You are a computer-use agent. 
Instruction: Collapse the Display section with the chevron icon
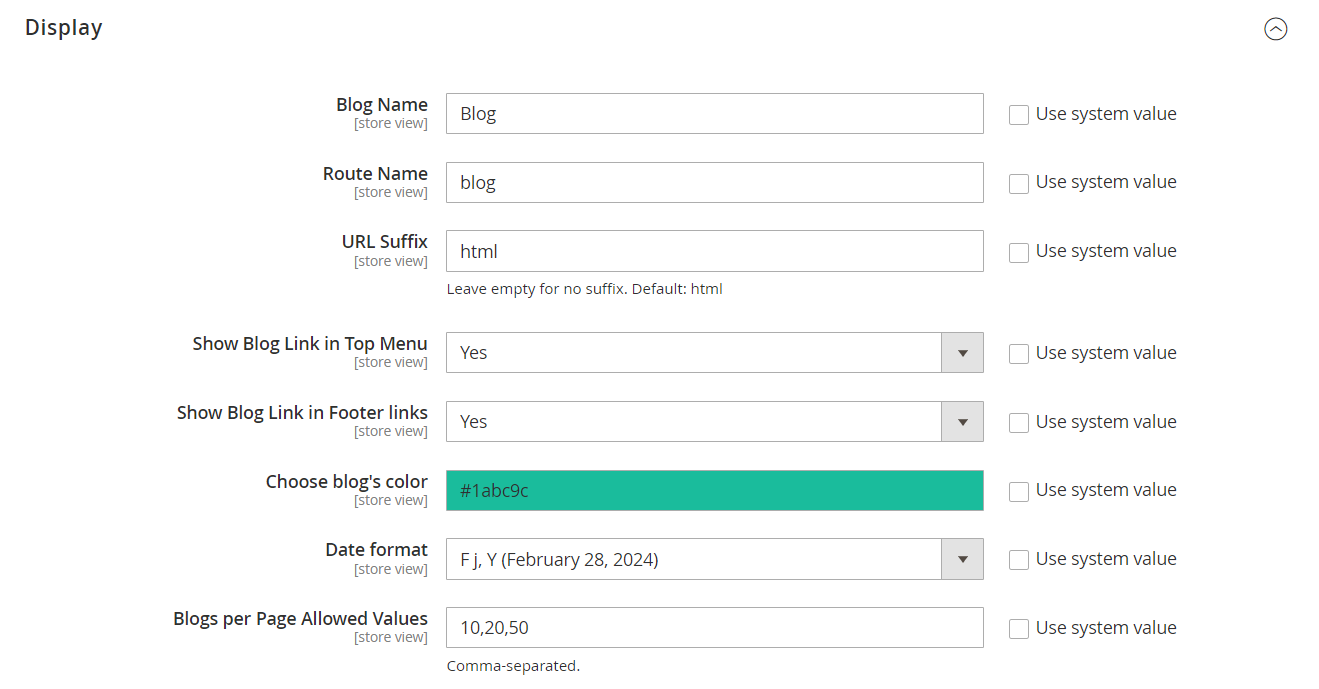point(1275,29)
